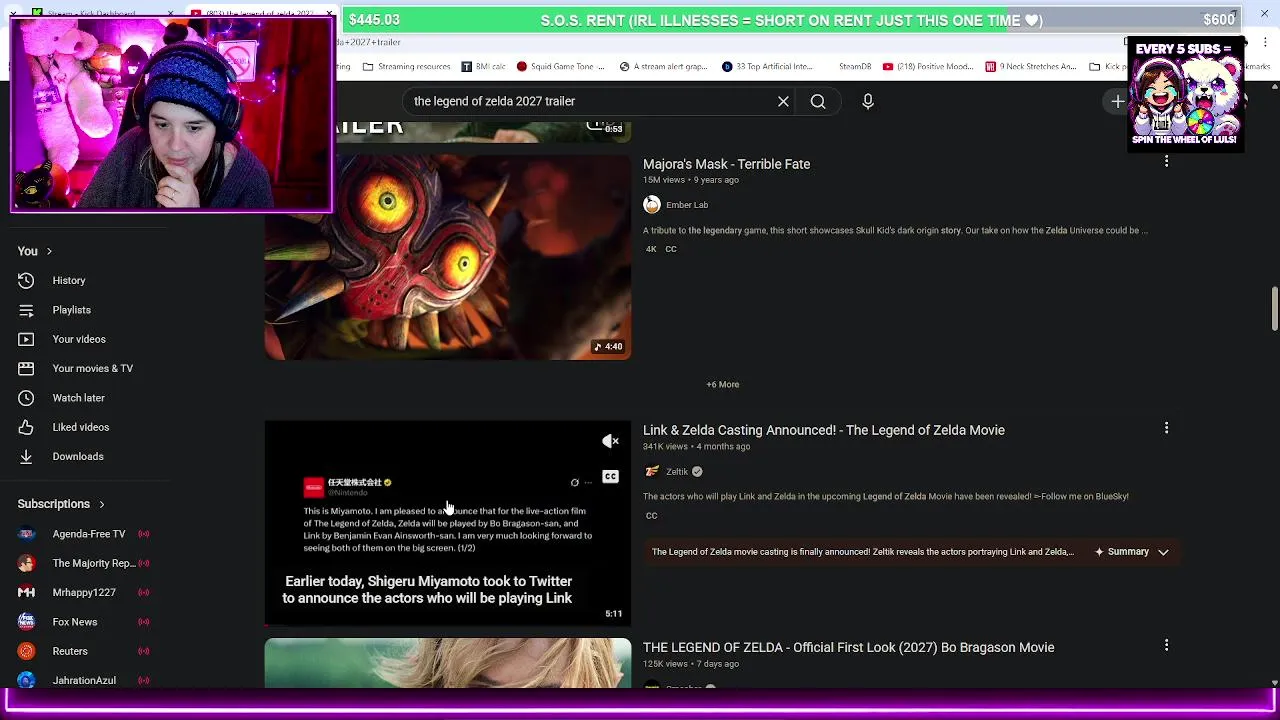Click the 4:40 duration label
The image size is (1280, 720).
(608, 347)
